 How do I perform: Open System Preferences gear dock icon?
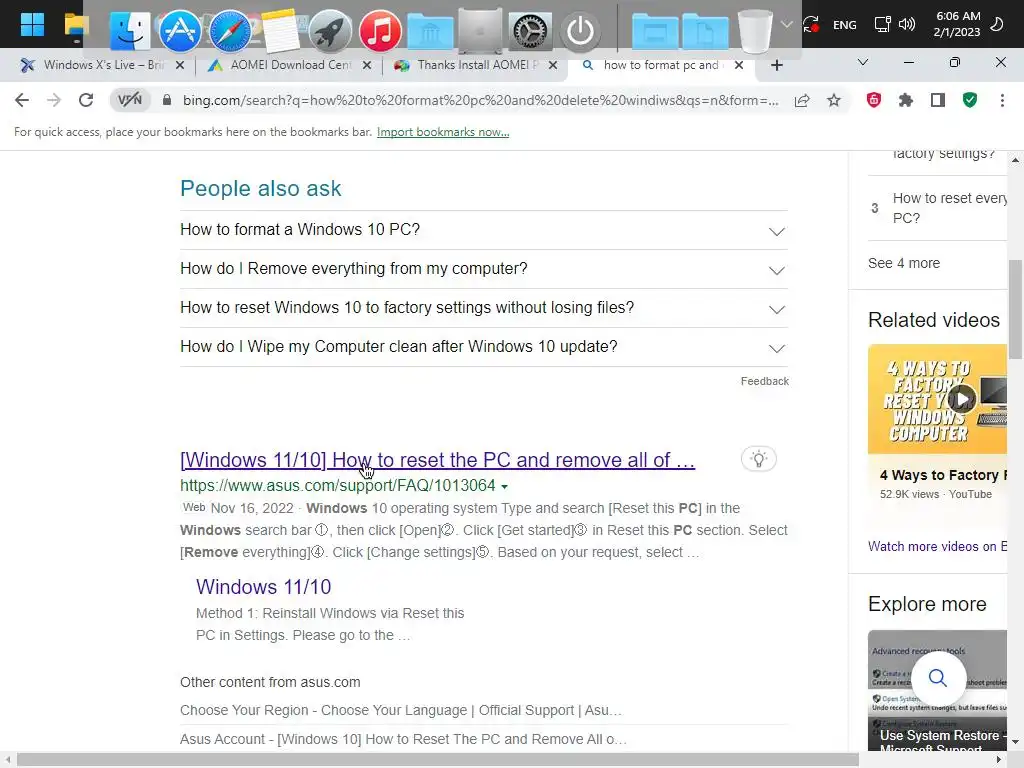(x=530, y=31)
